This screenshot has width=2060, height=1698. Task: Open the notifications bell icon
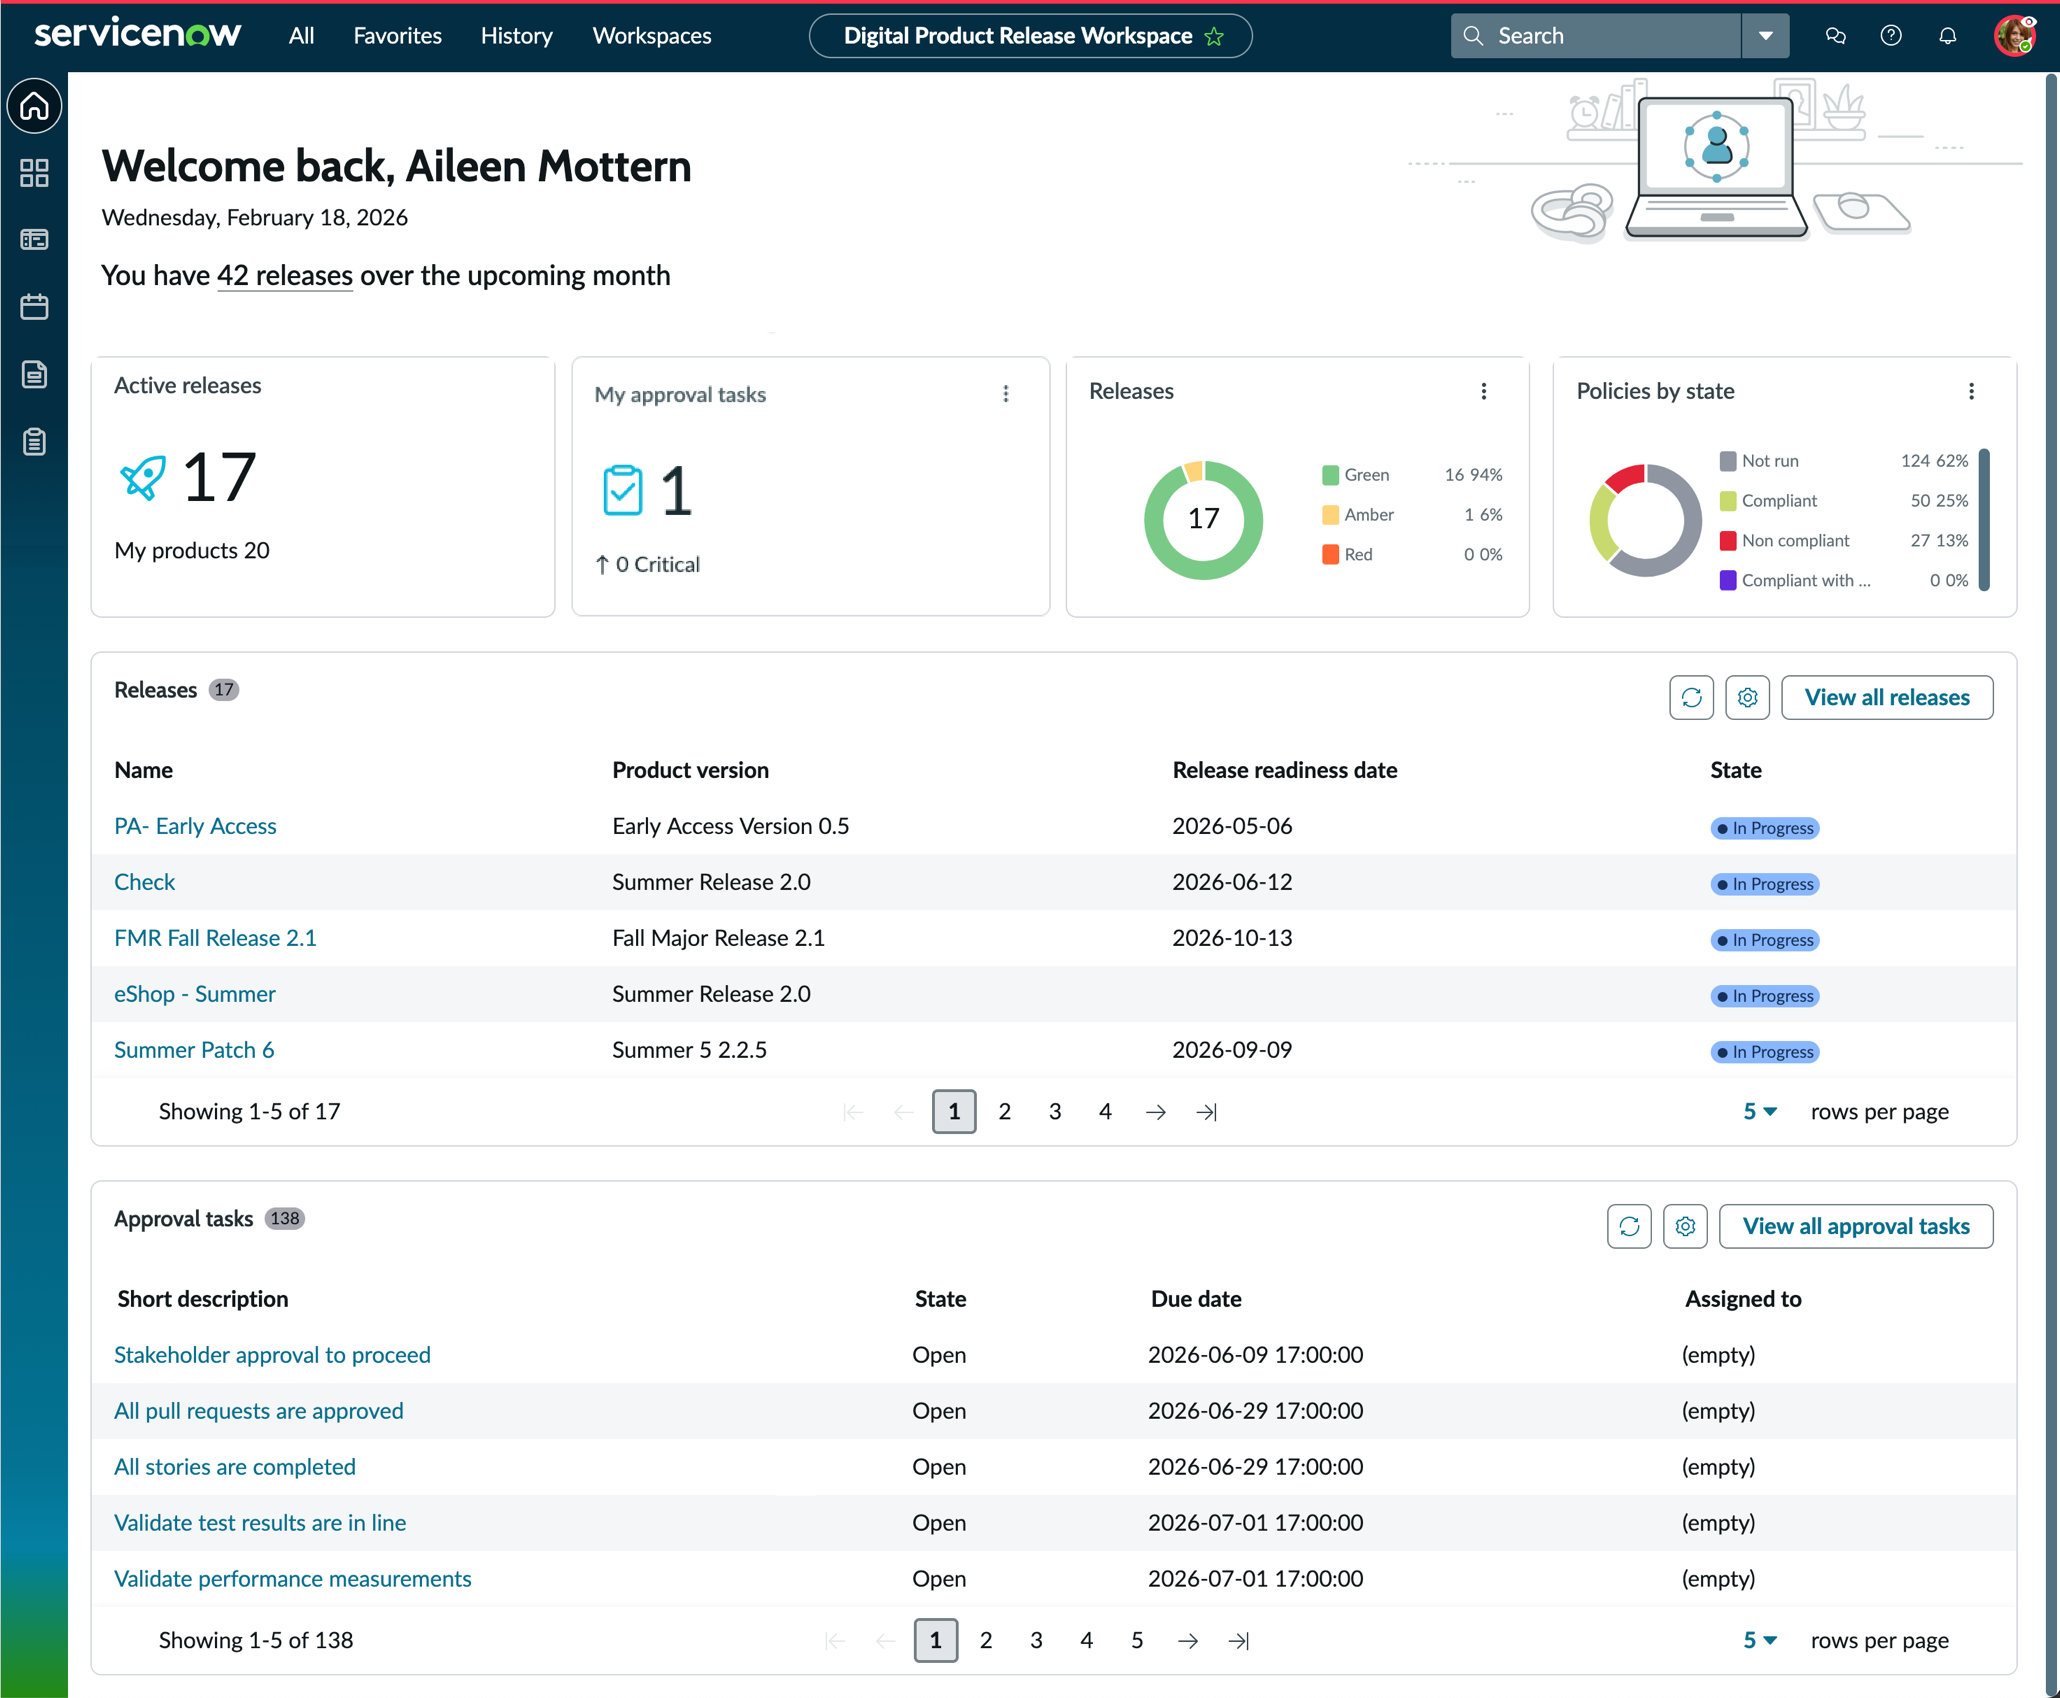click(x=1947, y=36)
